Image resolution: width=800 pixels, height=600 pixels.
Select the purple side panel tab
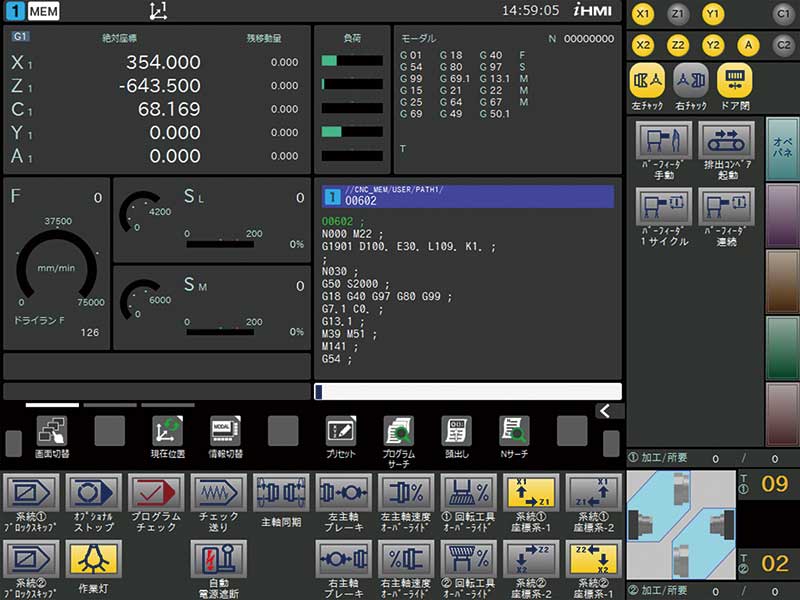pyautogui.click(x=781, y=214)
